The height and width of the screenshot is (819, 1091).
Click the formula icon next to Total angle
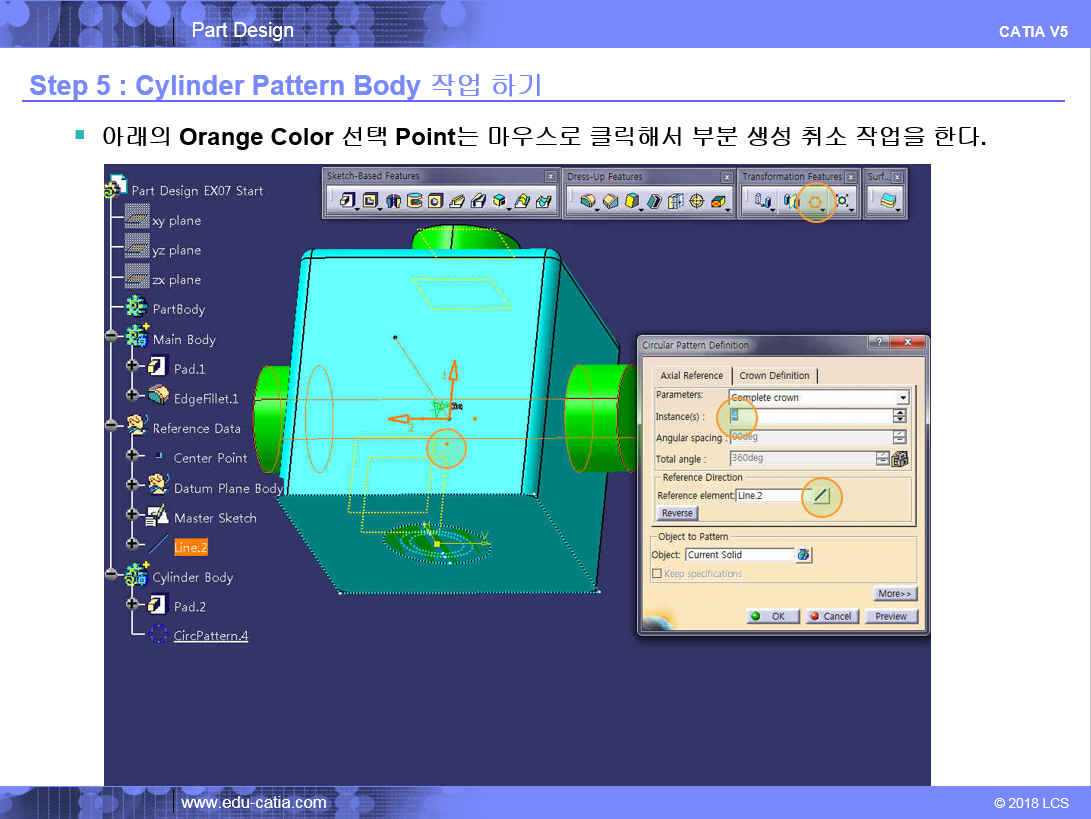900,459
